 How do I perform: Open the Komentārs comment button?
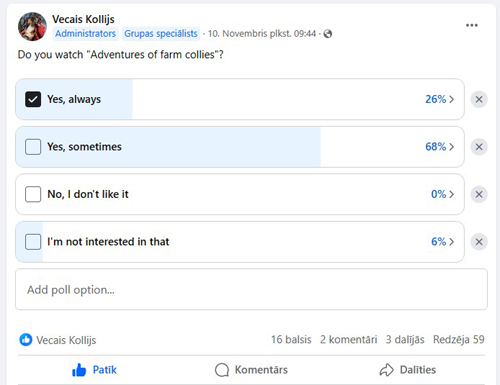251,370
